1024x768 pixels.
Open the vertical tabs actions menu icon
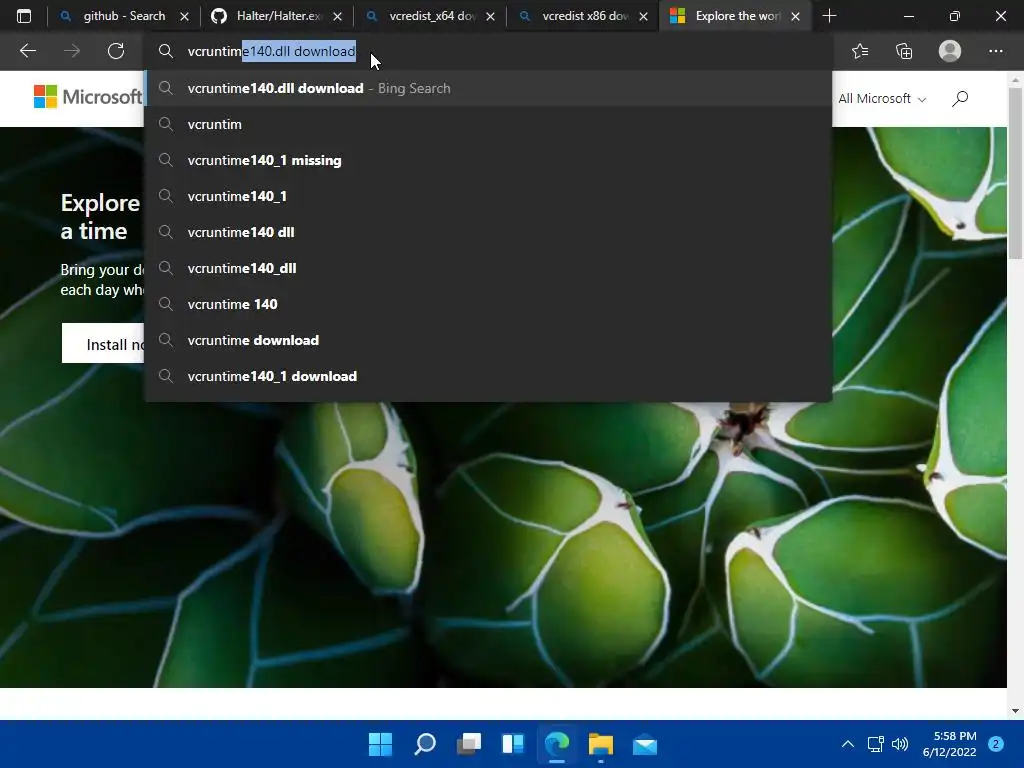24,16
